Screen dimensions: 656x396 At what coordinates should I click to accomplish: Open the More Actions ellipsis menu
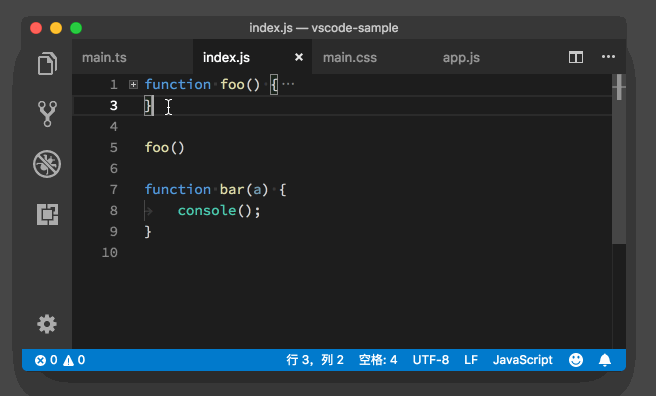[608, 57]
